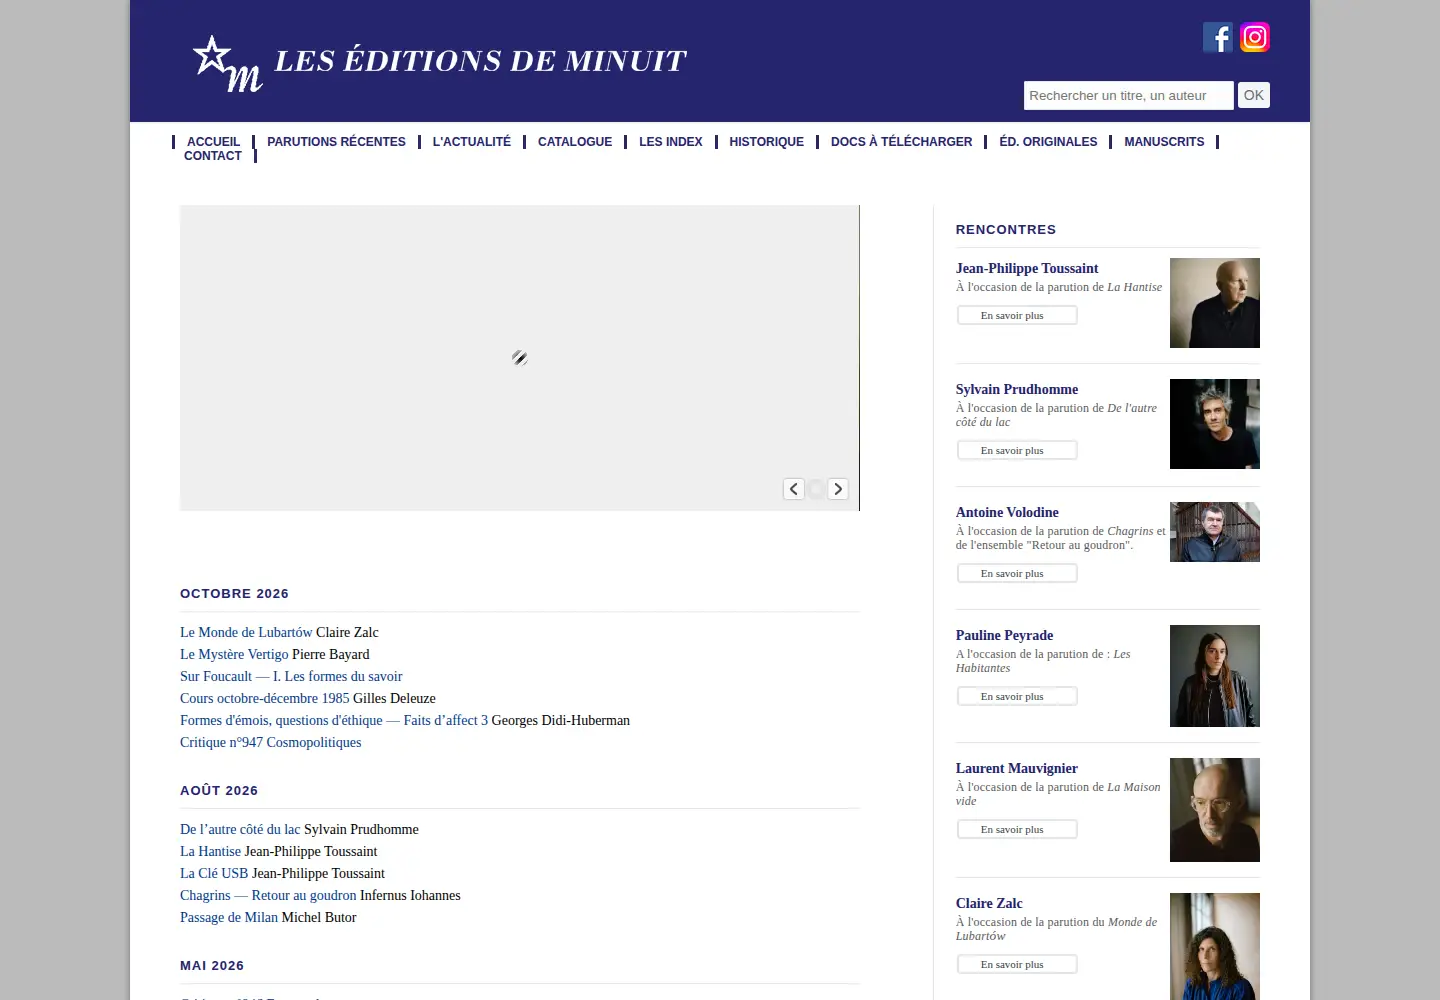Image resolution: width=1440 pixels, height=1000 pixels.
Task: Click En savoir plus for Laurent Mauvignier
Action: (x=1017, y=830)
